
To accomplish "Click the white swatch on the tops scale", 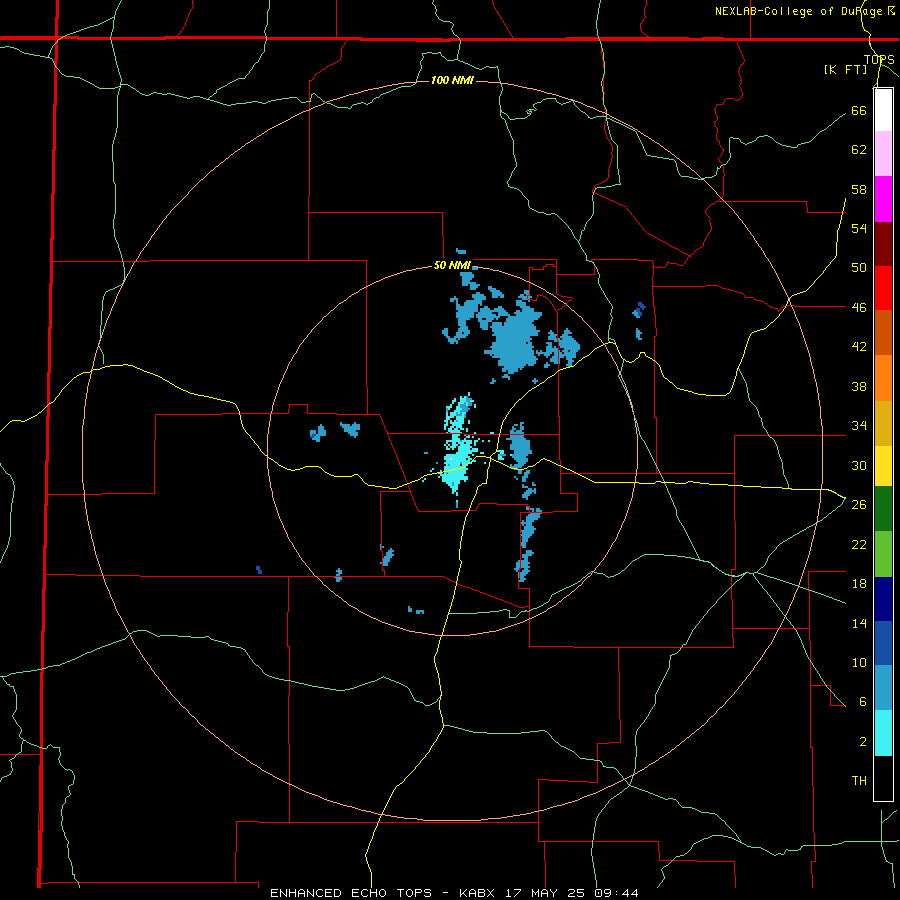I will click(x=883, y=110).
